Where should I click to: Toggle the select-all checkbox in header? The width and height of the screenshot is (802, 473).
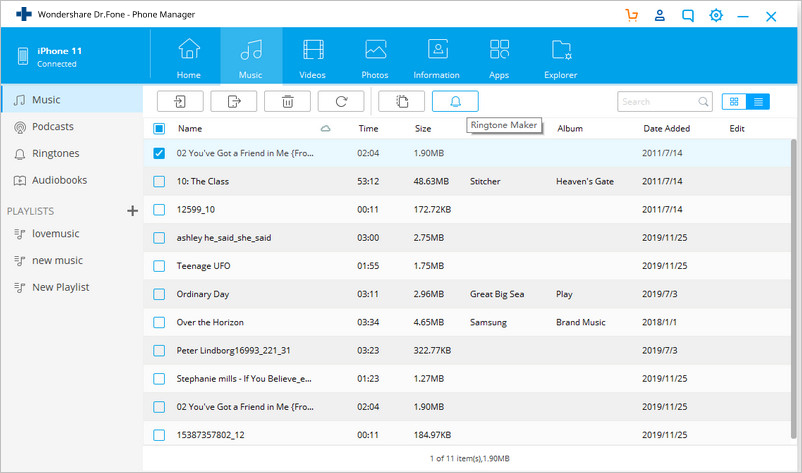point(159,129)
